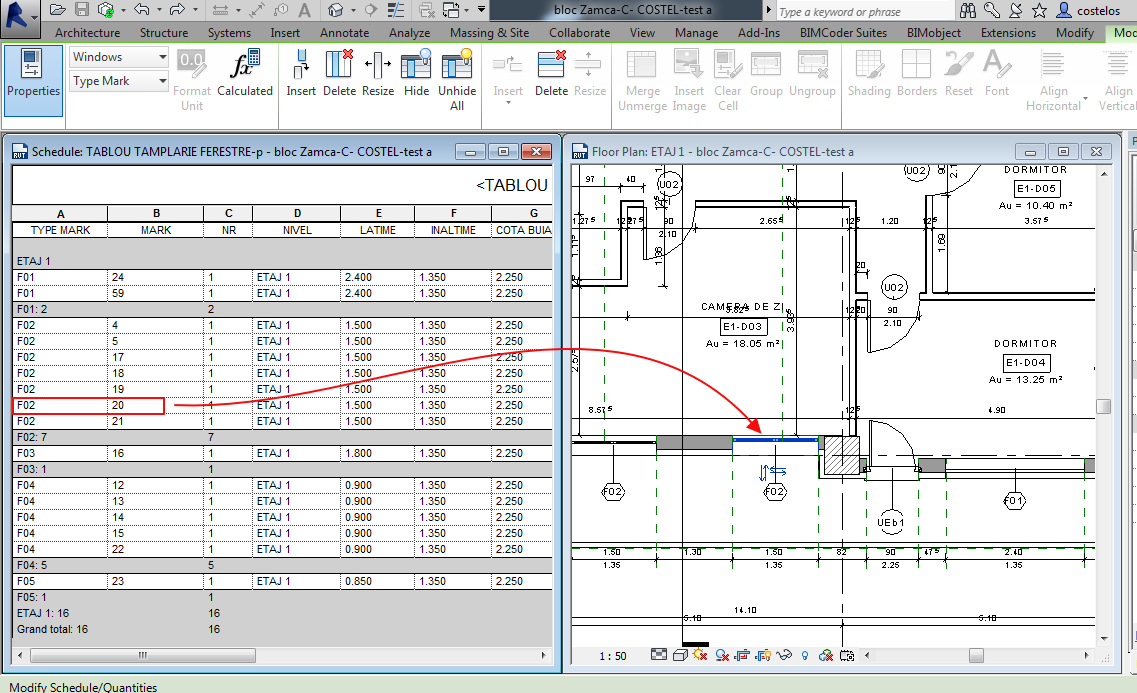The width and height of the screenshot is (1137, 693).
Task: Click the Visual Style cube icon
Action: pos(679,655)
